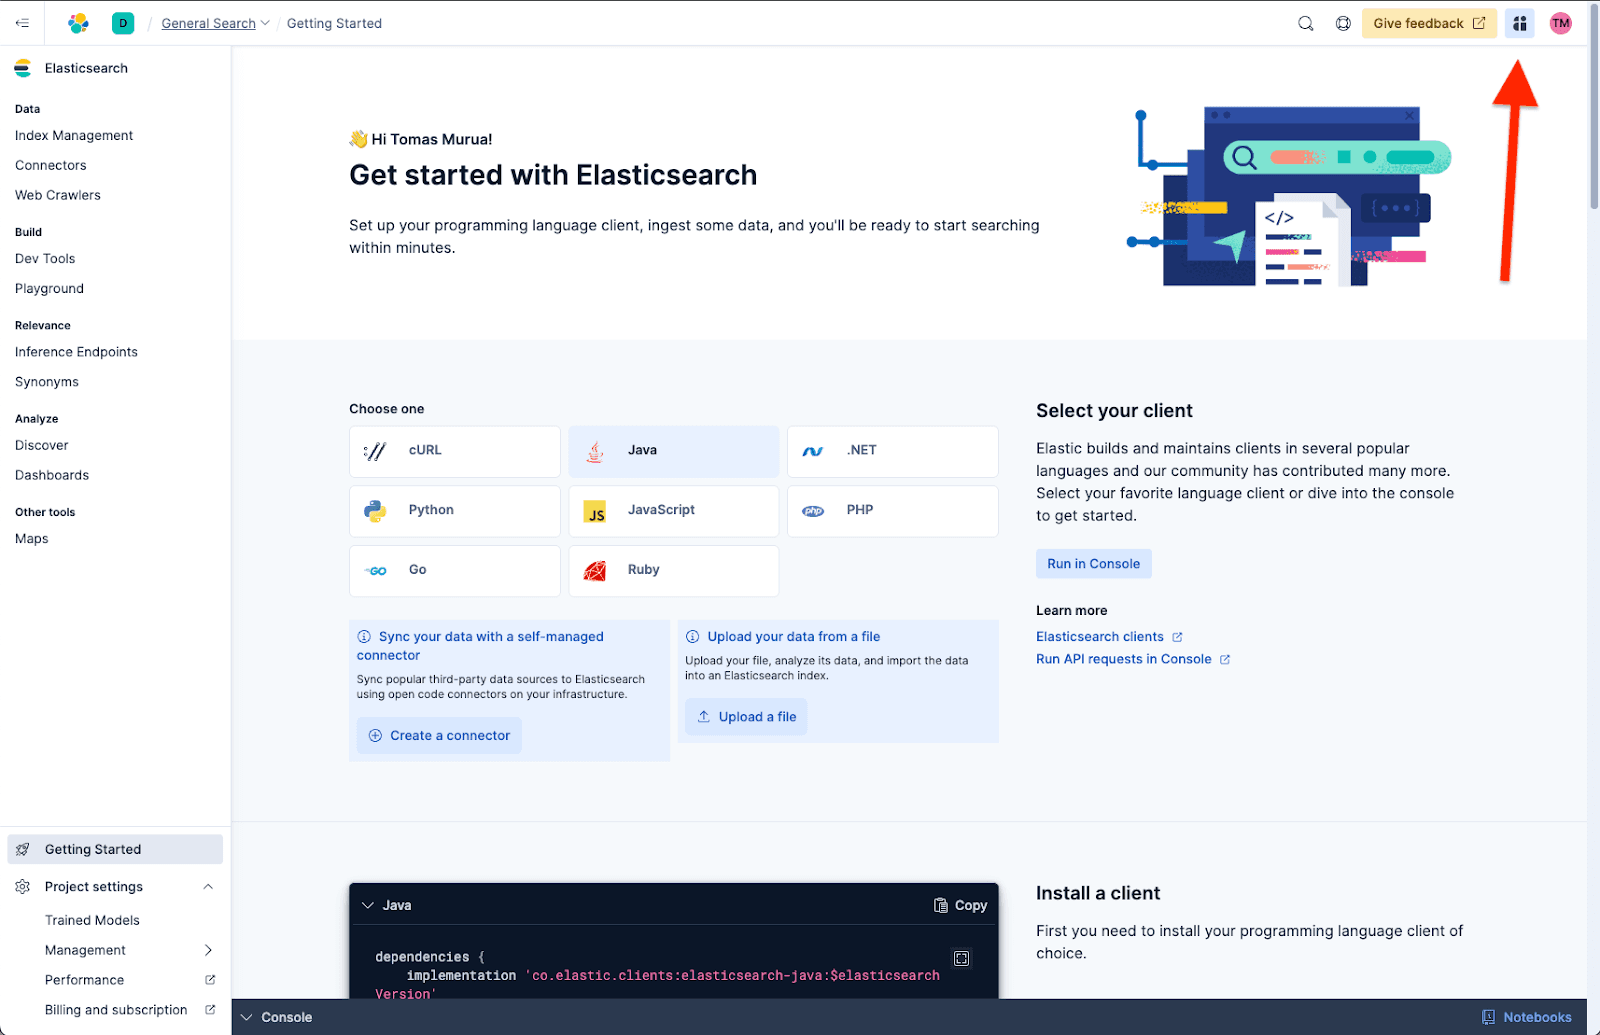
Task: Copy the Java code snippet
Action: click(x=959, y=904)
